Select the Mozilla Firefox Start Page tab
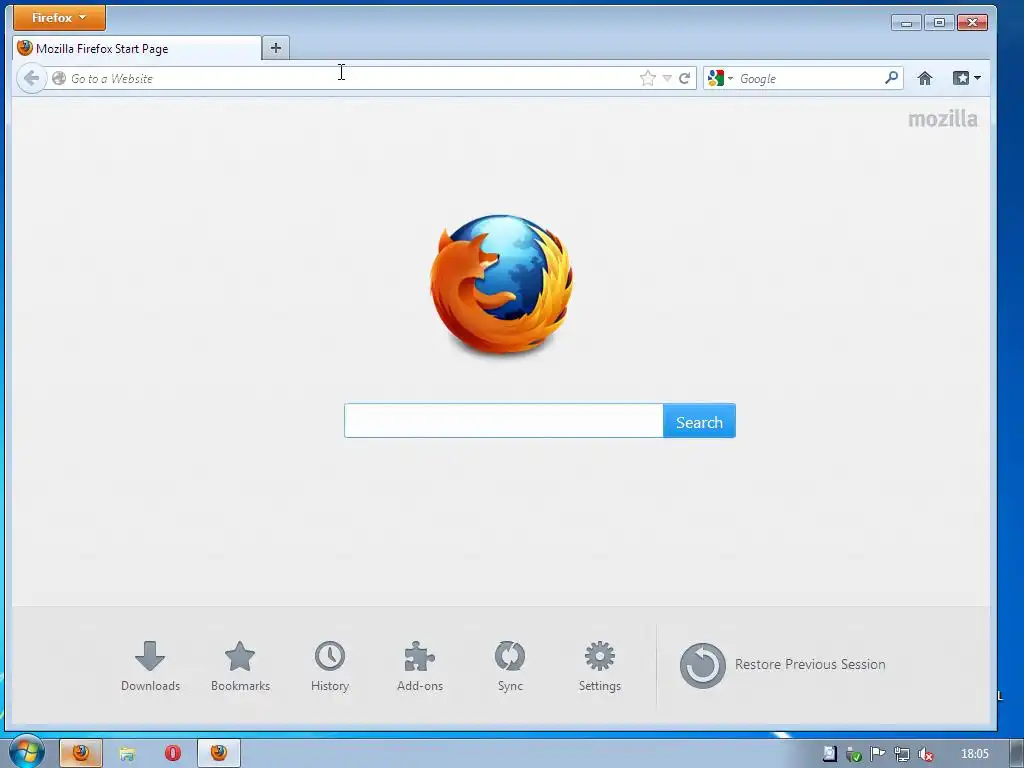 pyautogui.click(x=137, y=48)
